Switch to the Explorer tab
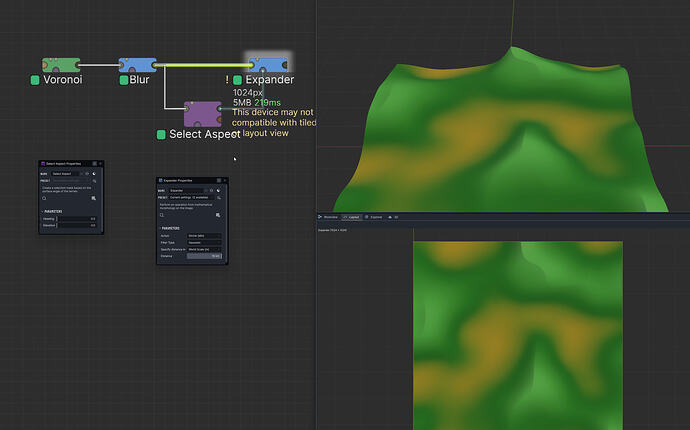Image resolution: width=690 pixels, height=430 pixels. point(374,217)
